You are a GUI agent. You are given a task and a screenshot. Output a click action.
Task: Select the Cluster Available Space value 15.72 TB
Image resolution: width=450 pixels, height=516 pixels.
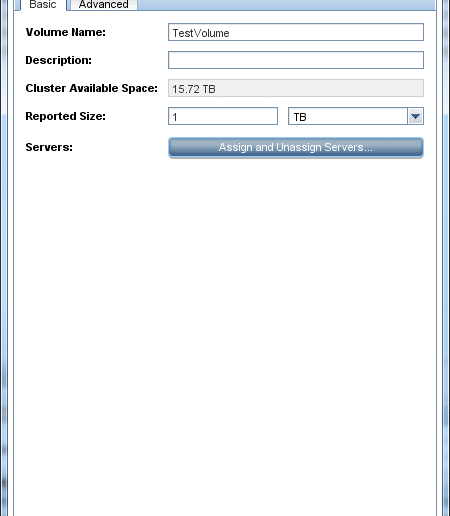pyautogui.click(x=296, y=88)
